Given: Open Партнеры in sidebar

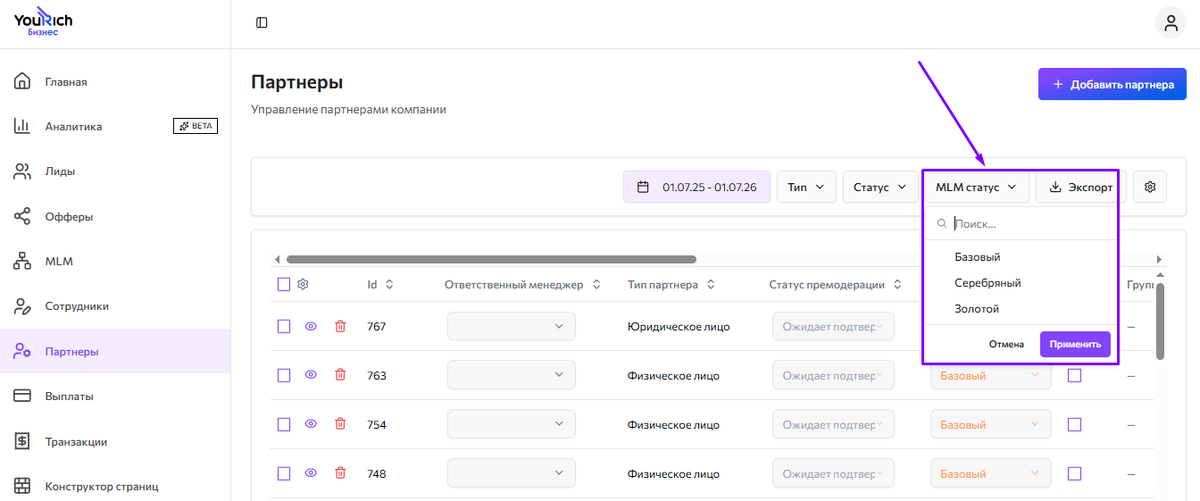Looking at the screenshot, I should tap(115, 351).
